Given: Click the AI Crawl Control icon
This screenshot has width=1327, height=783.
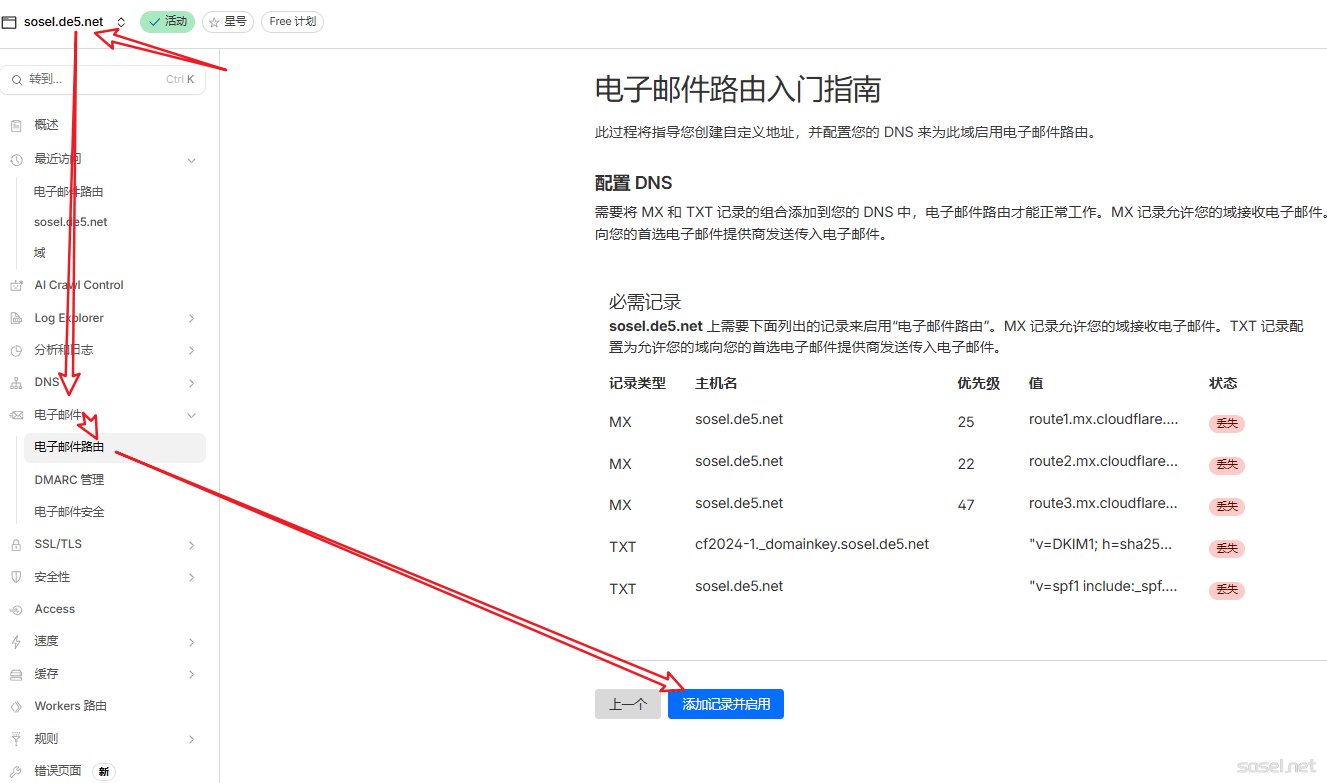Looking at the screenshot, I should pyautogui.click(x=15, y=285).
